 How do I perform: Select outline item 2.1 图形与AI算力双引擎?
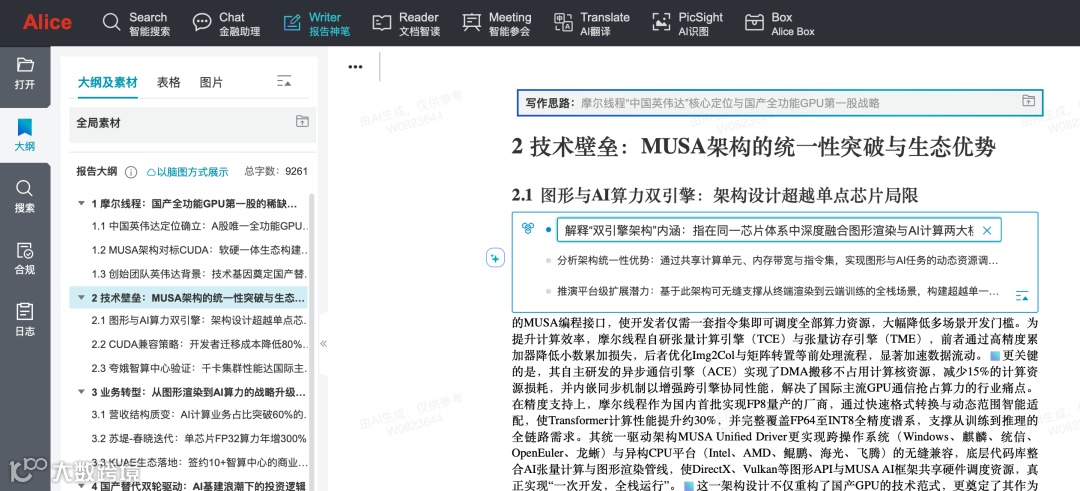pos(200,320)
